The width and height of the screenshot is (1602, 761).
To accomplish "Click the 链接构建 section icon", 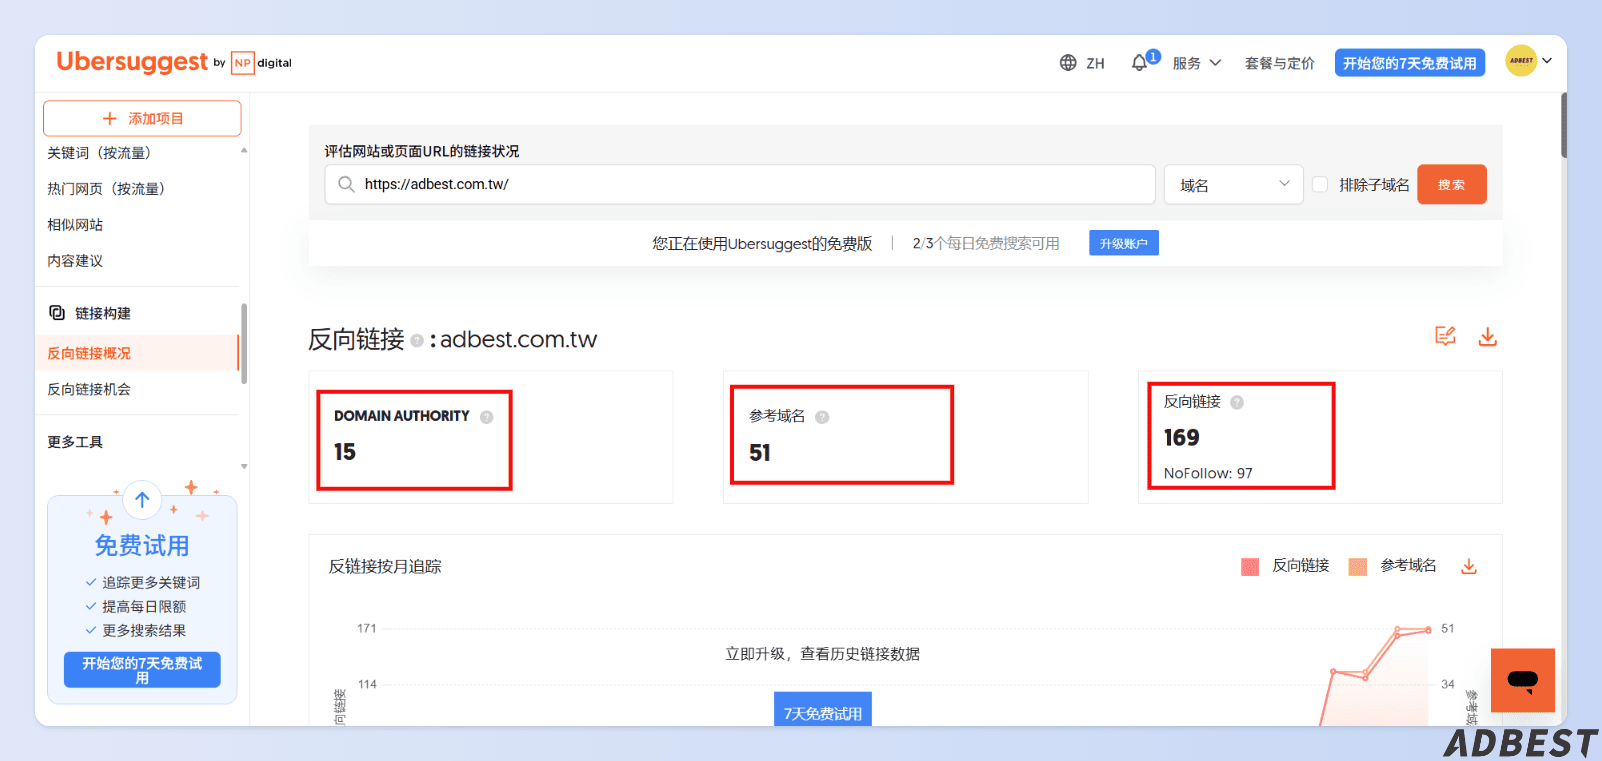I will (57, 313).
